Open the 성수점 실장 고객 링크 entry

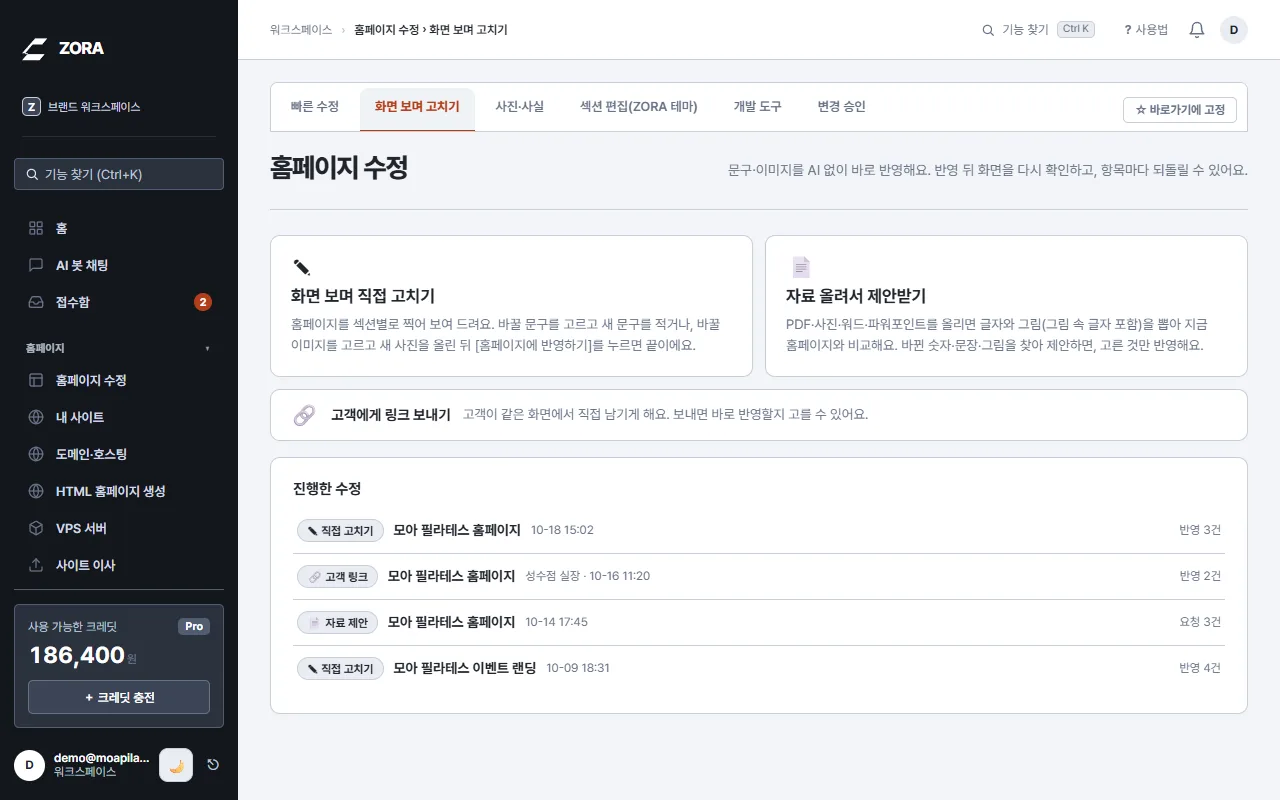point(760,576)
